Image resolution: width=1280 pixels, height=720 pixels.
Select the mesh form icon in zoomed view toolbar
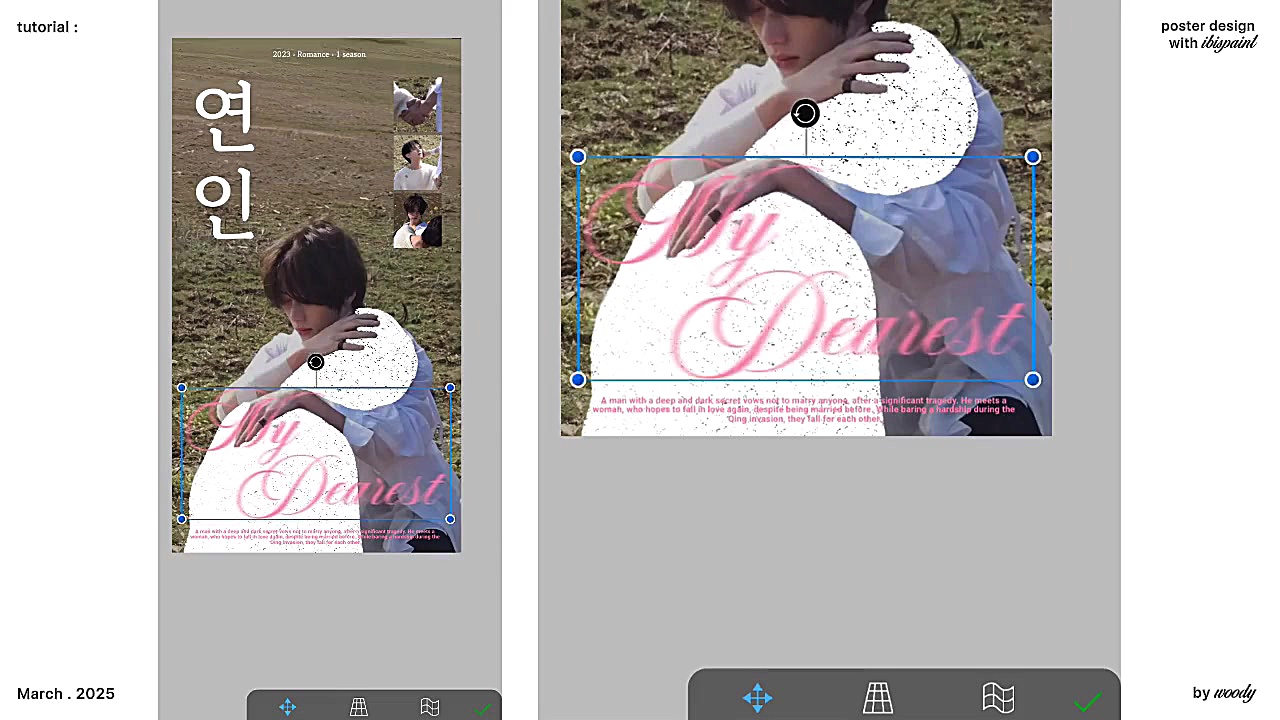998,698
